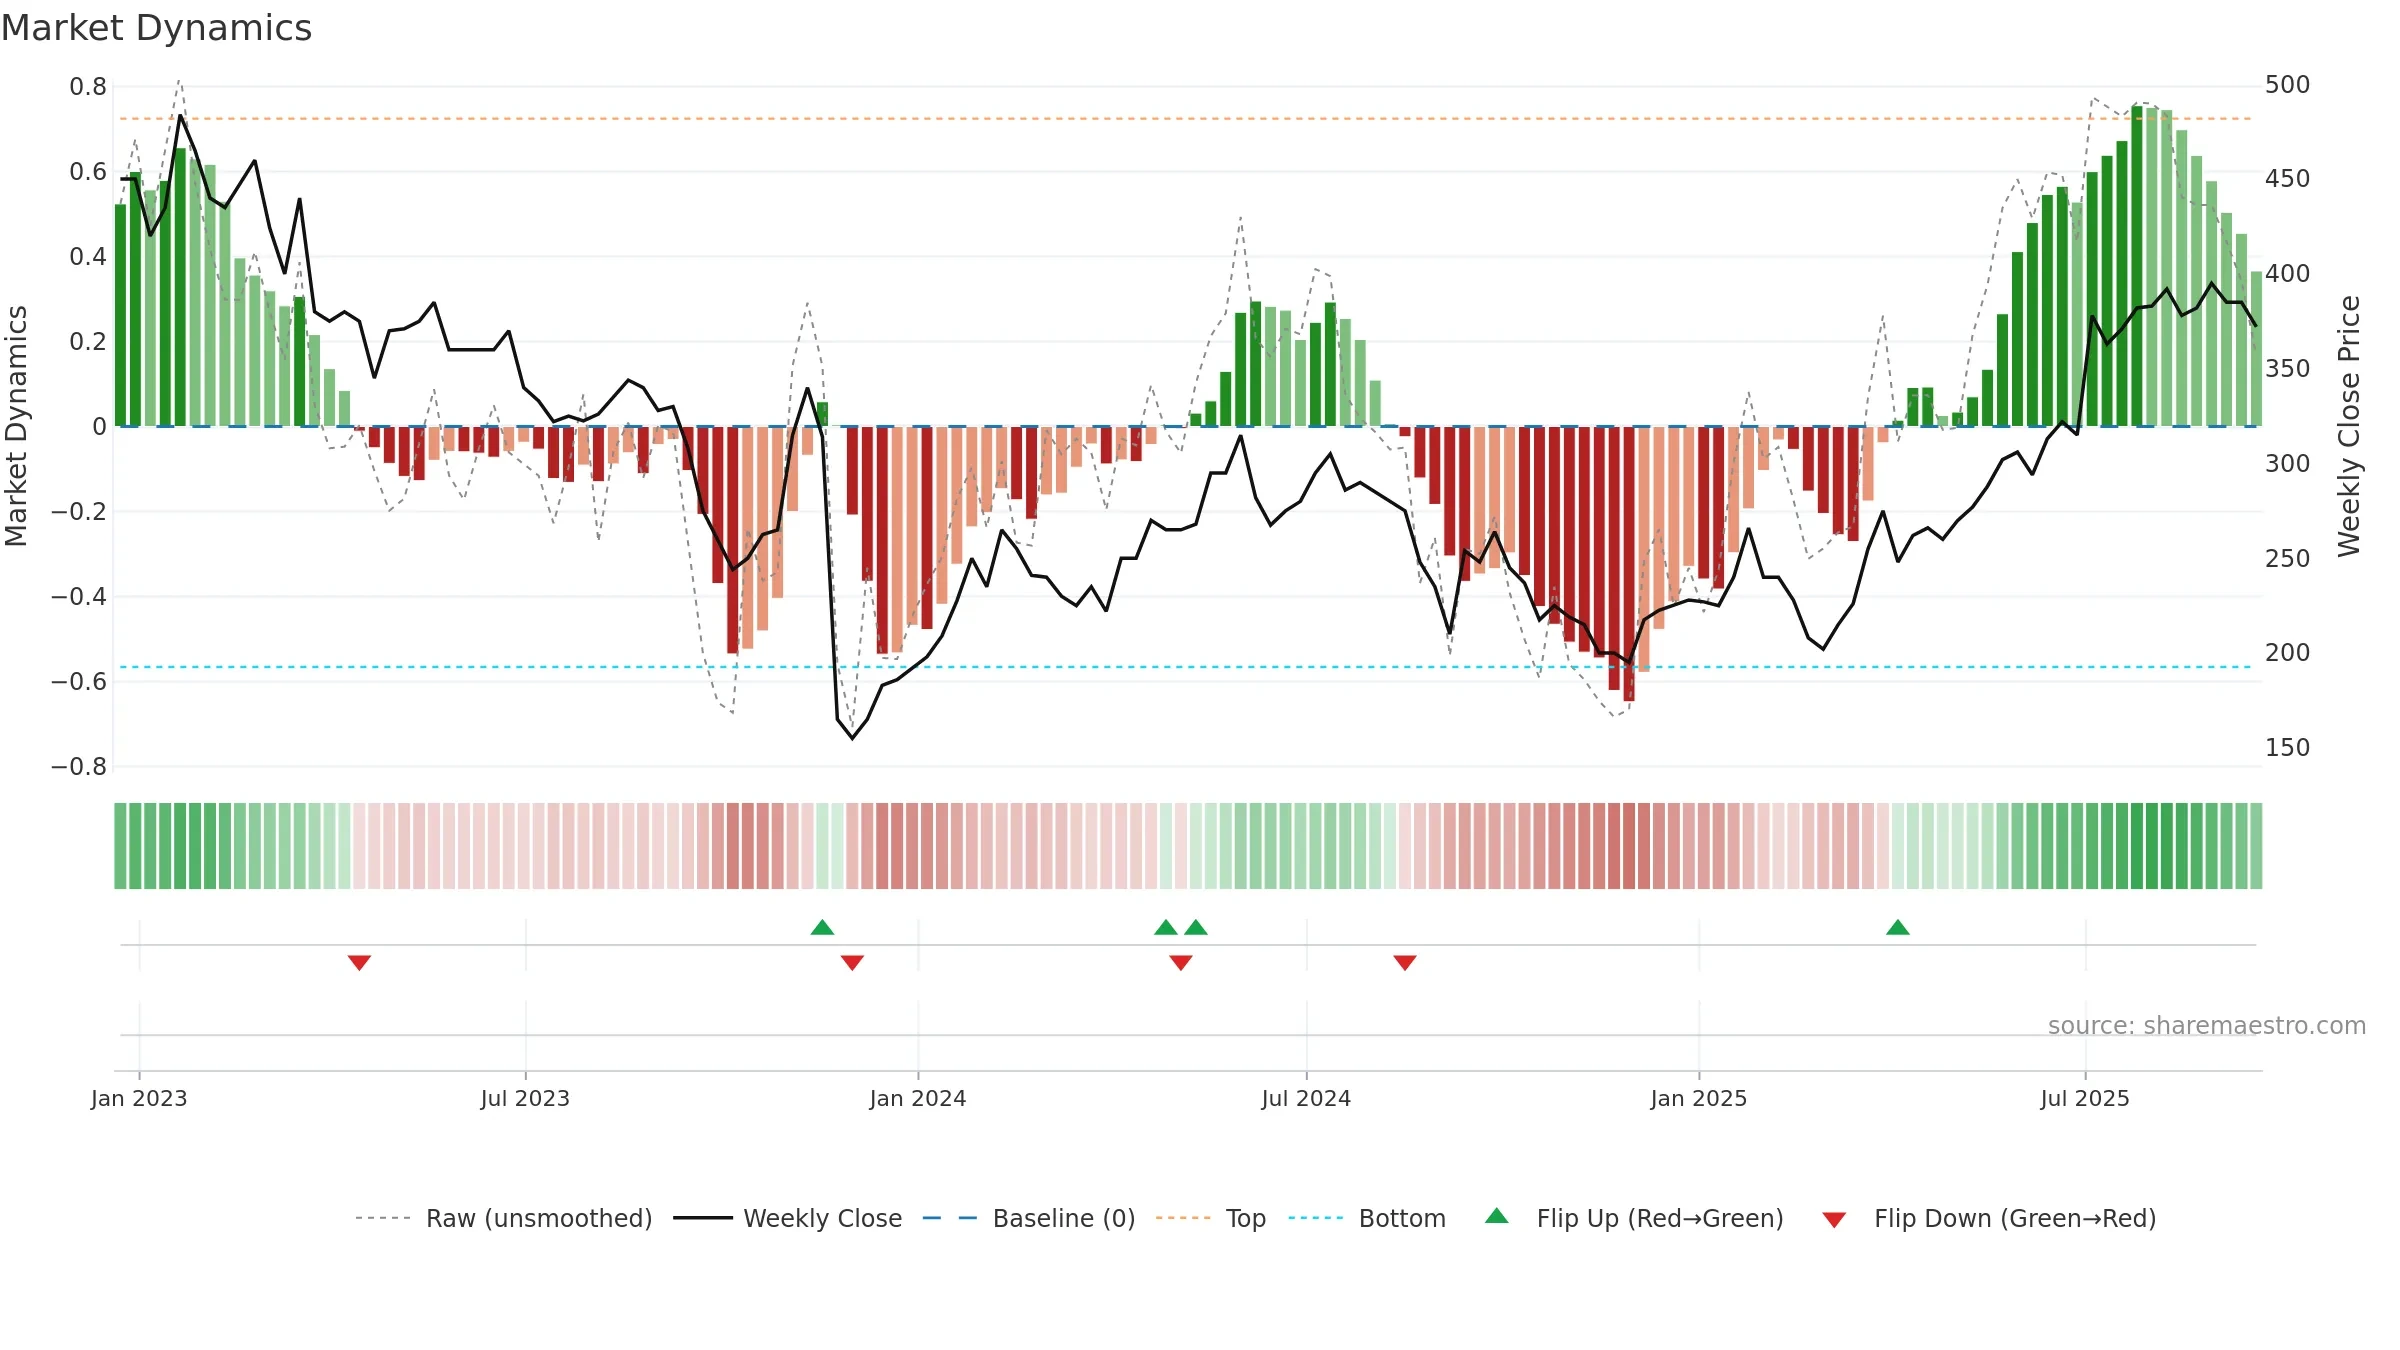The height and width of the screenshot is (1350, 2400).
Task: Select the second of the paired Flip Up markers
Action: 1196,927
